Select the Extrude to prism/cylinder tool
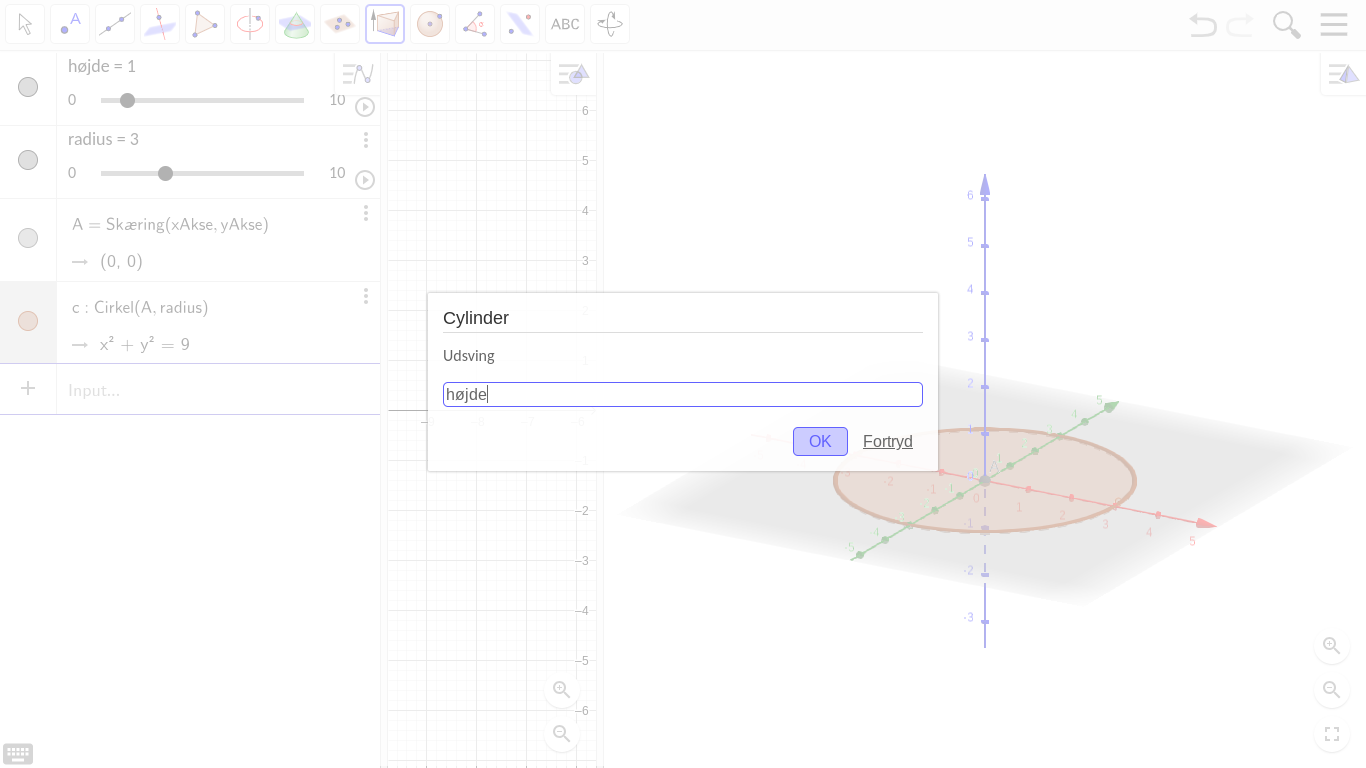 [x=385, y=24]
